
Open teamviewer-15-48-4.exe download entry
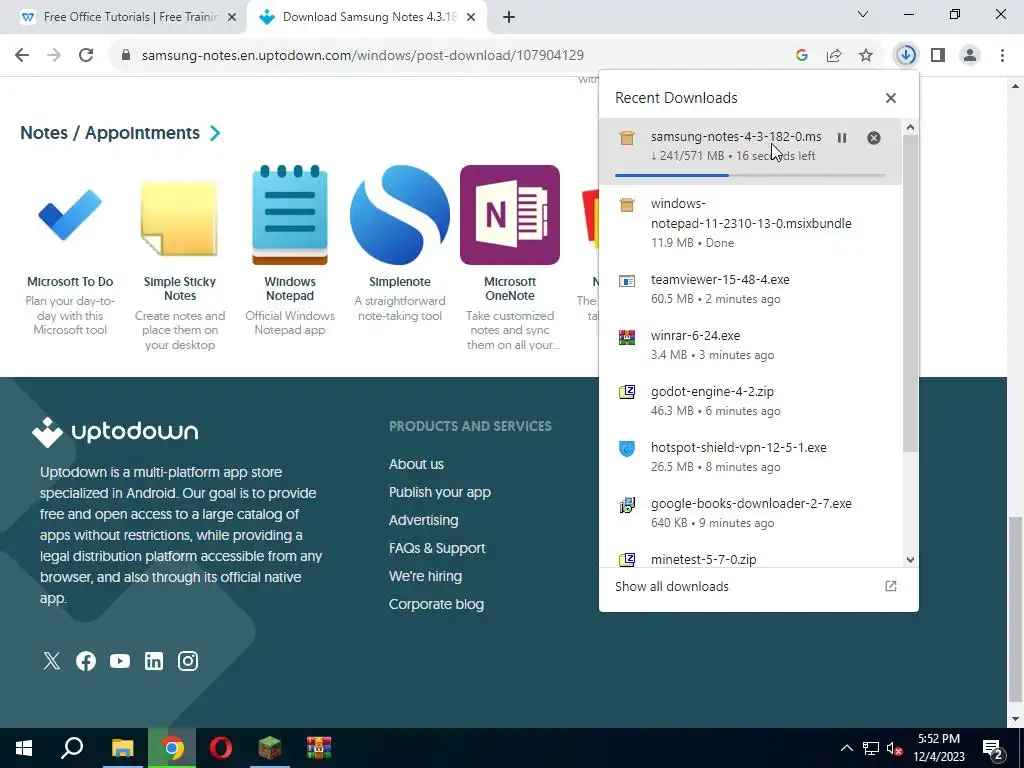tap(751, 289)
